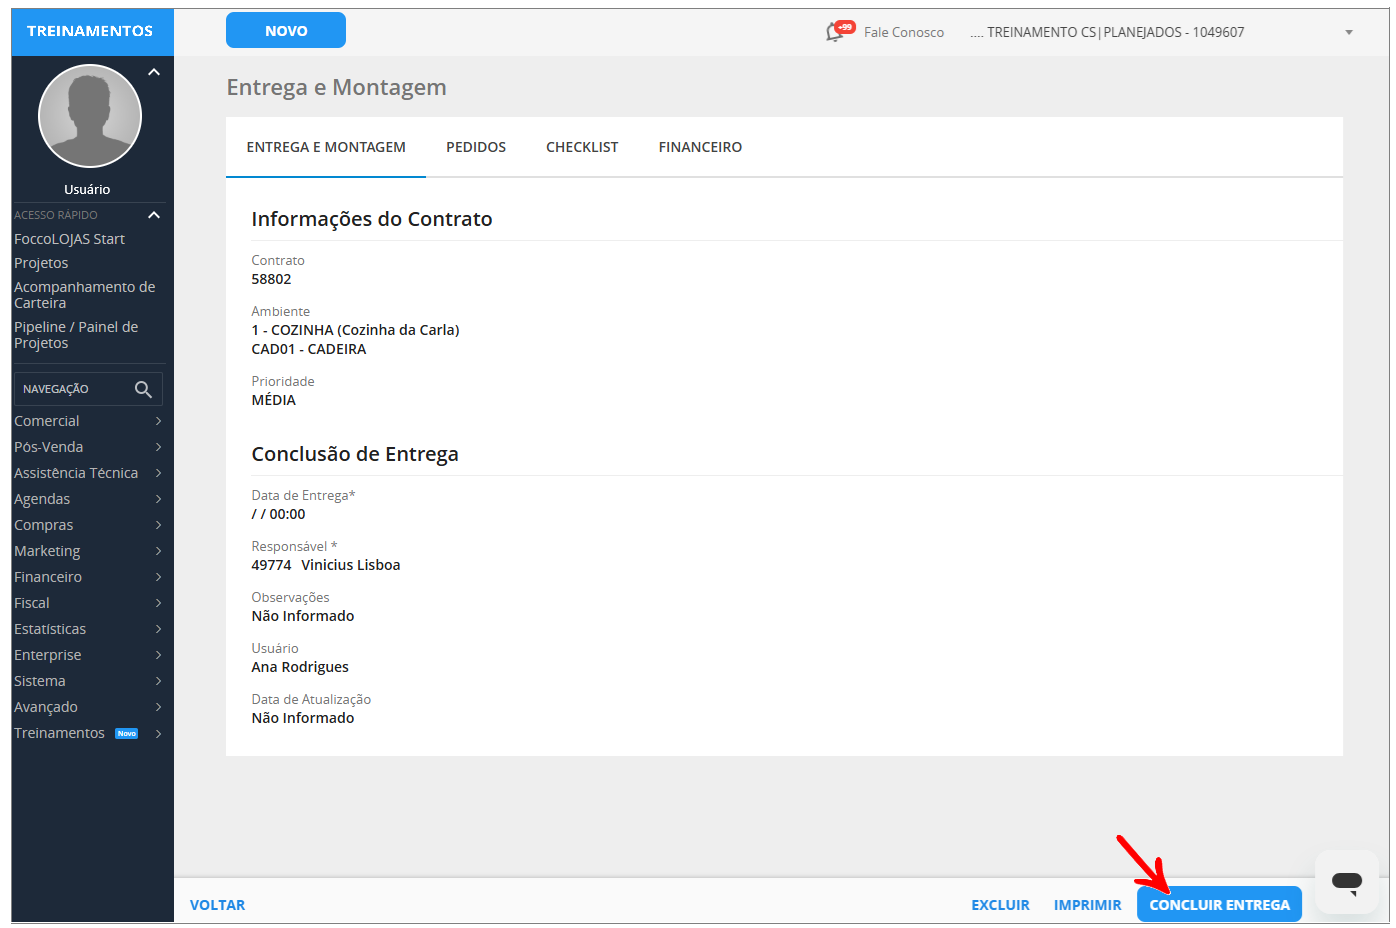The height and width of the screenshot is (928, 1396).
Task: Click the Novo badge beside Treinamentos
Action: [127, 733]
